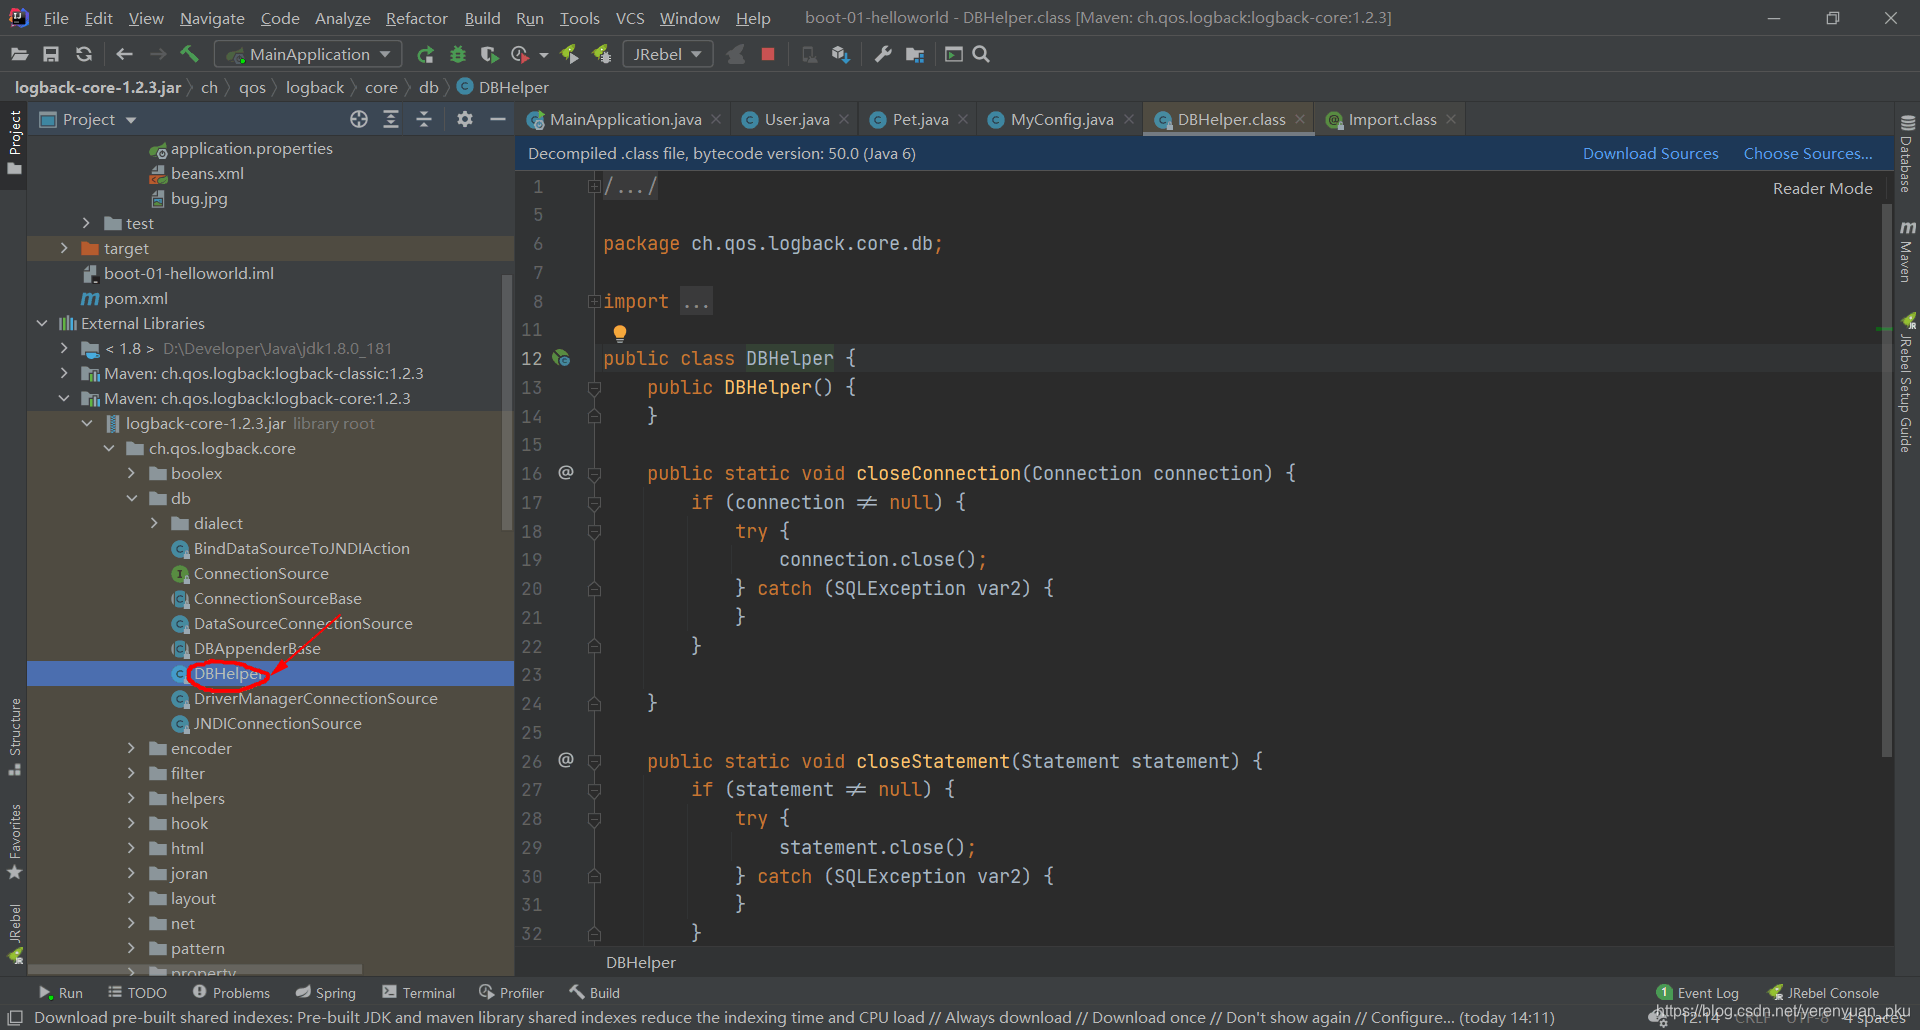Viewport: 1920px width, 1030px height.
Task: Toggle JRebel panel on left stripe
Action: tap(14, 933)
